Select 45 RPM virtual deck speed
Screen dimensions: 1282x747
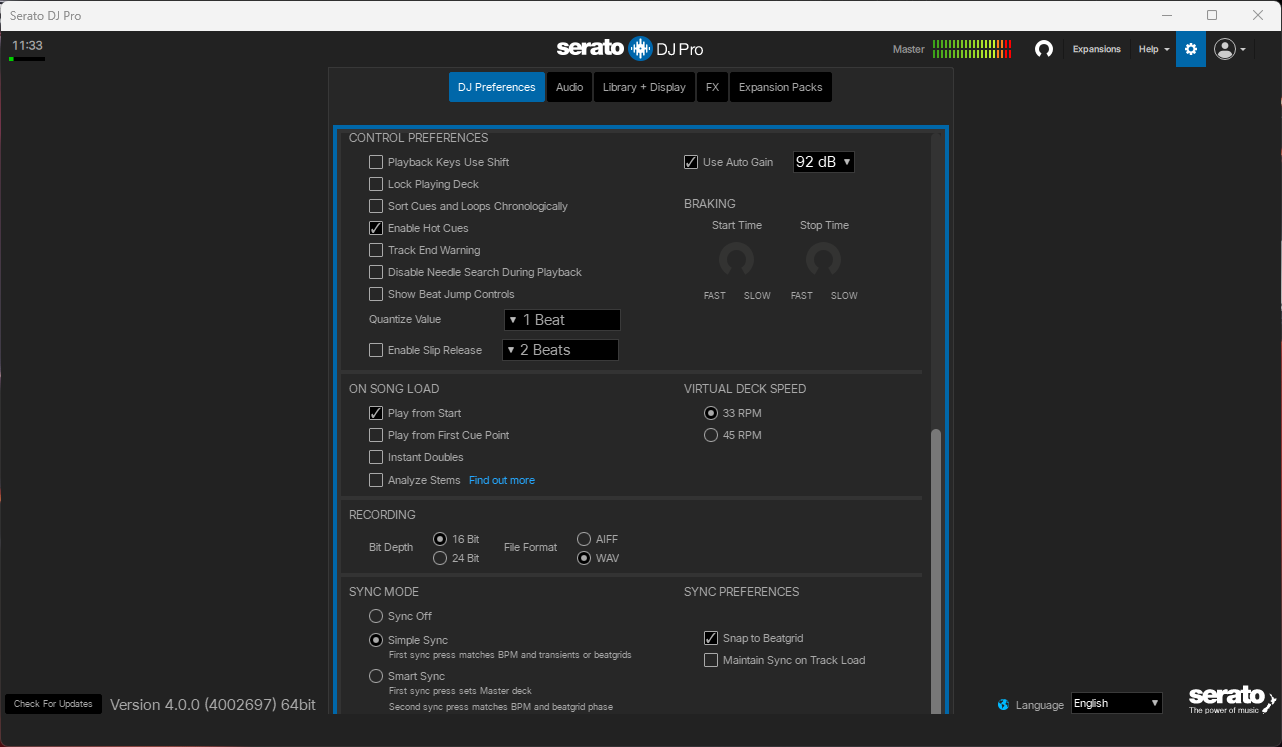[x=711, y=435]
